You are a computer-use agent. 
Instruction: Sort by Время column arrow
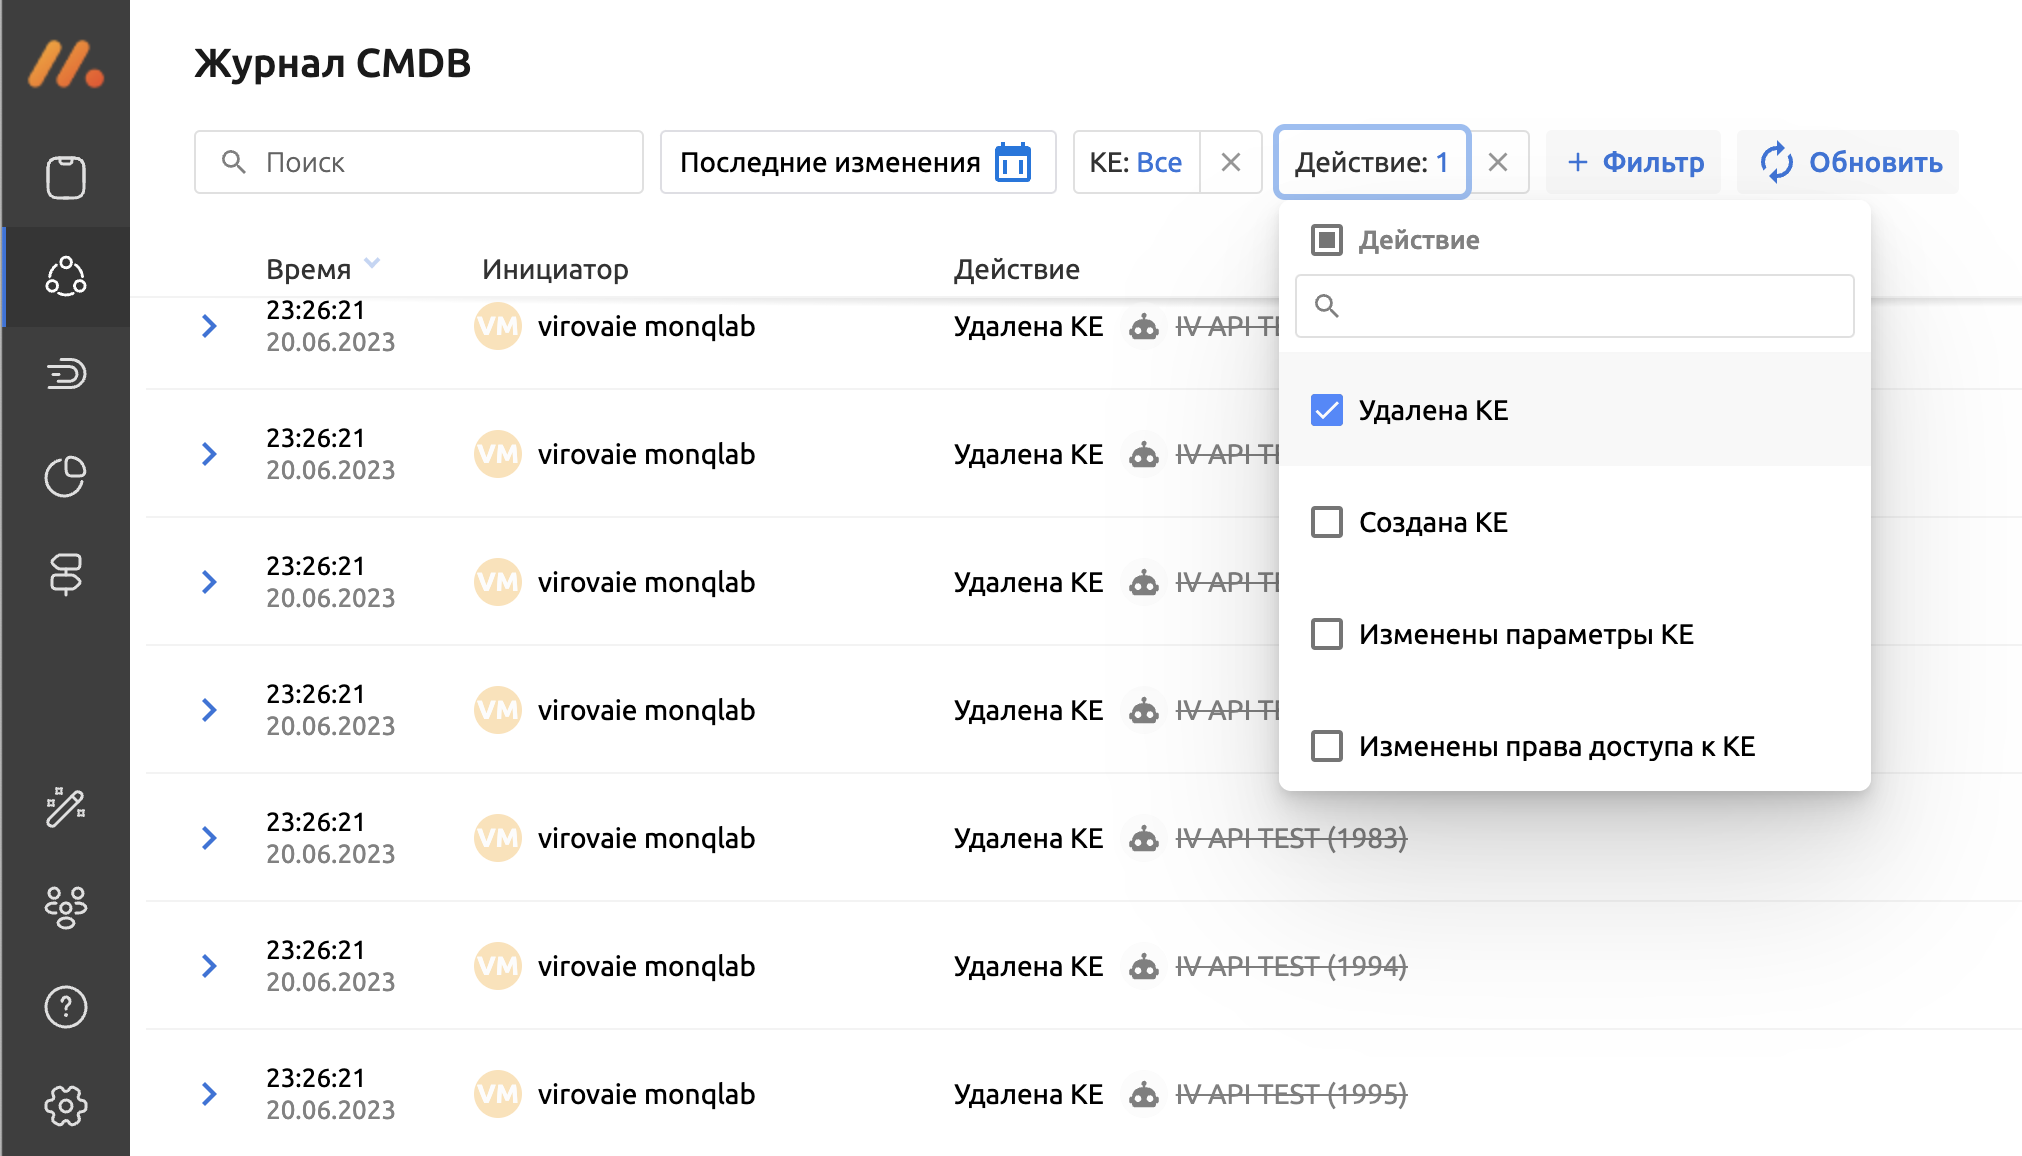click(372, 264)
